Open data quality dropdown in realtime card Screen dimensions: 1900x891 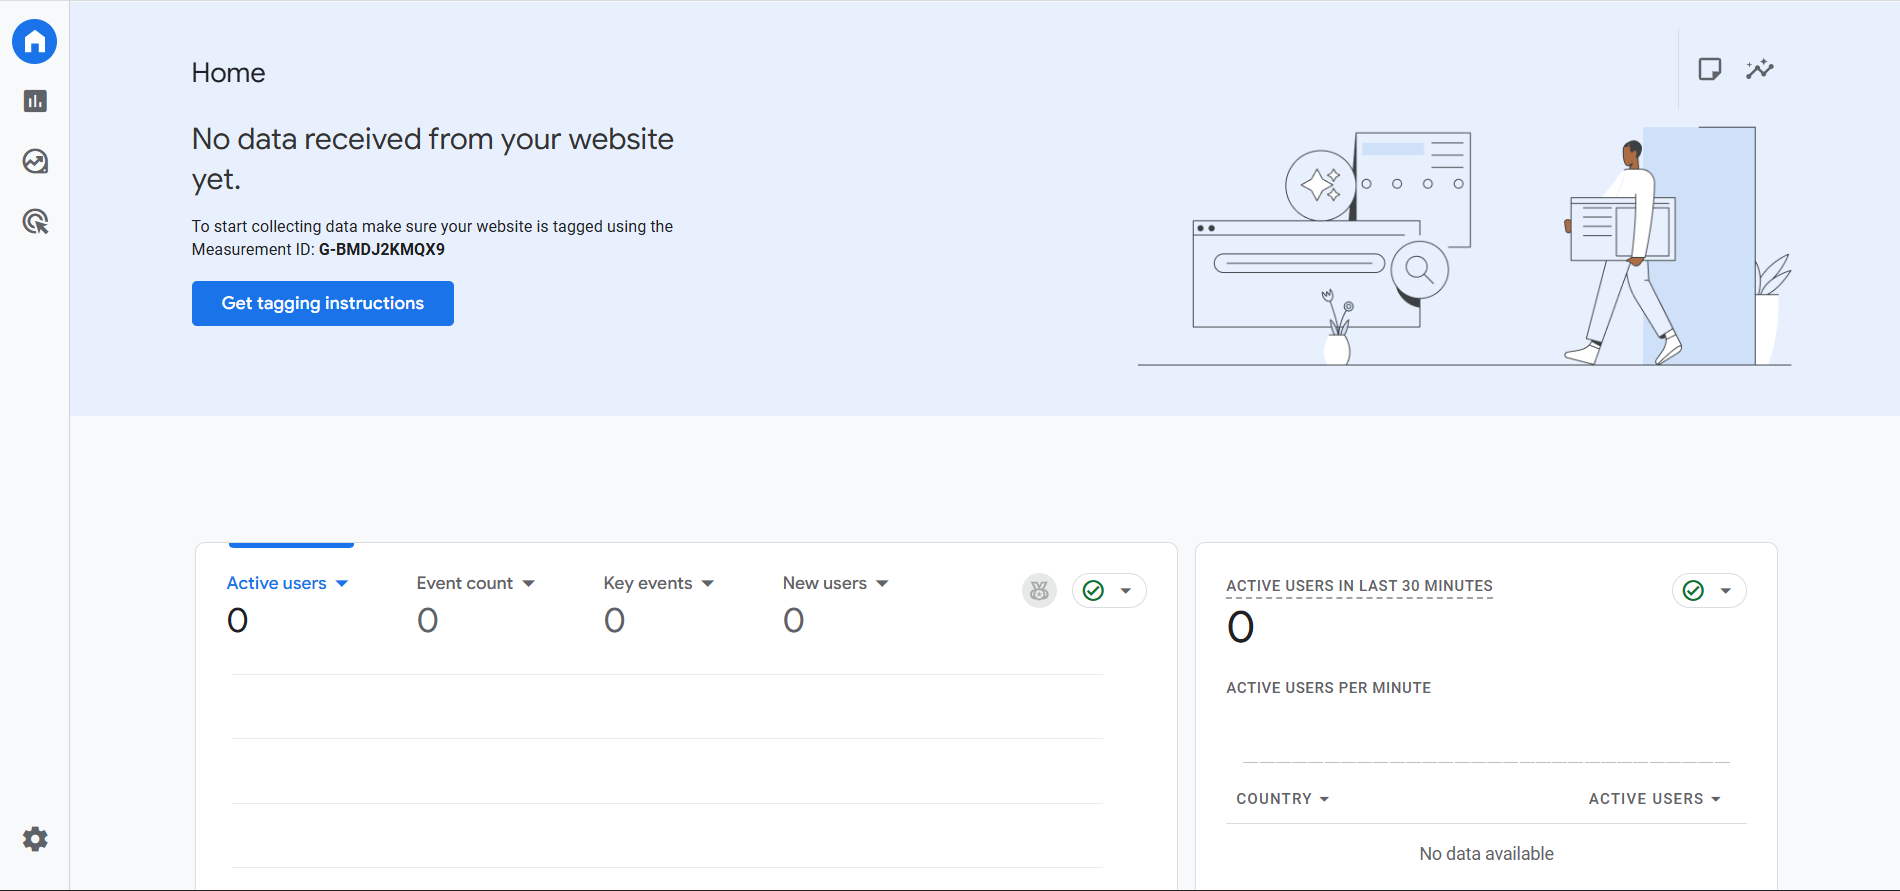(x=1709, y=591)
